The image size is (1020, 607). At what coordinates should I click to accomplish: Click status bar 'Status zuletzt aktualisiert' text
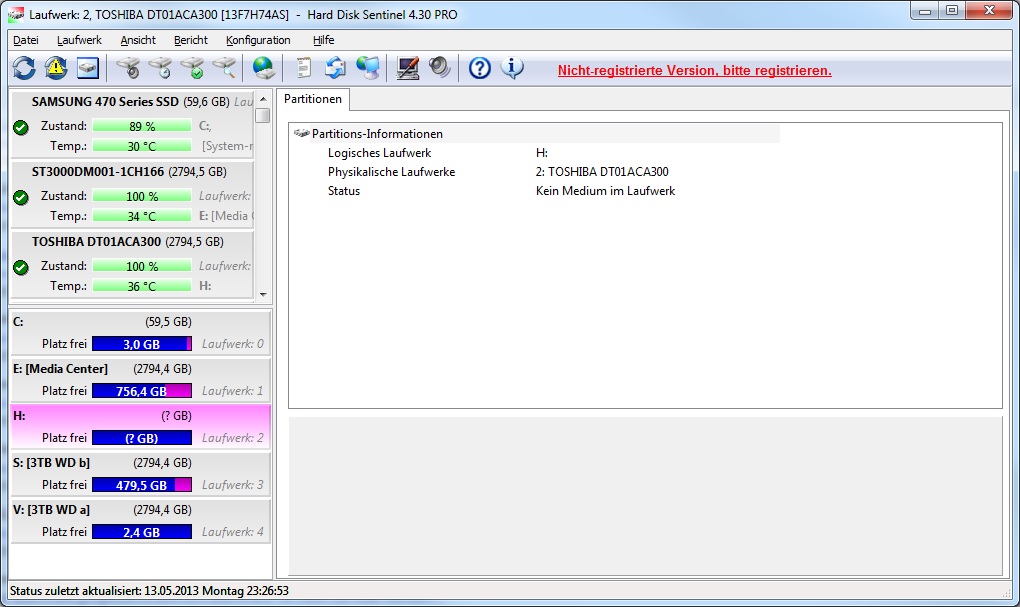coord(149,591)
